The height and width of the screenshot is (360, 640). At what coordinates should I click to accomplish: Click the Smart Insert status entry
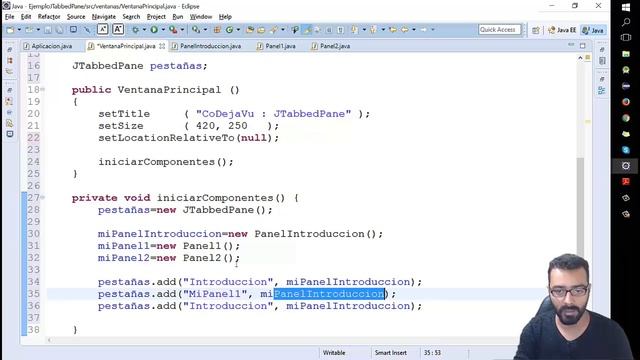pos(391,353)
